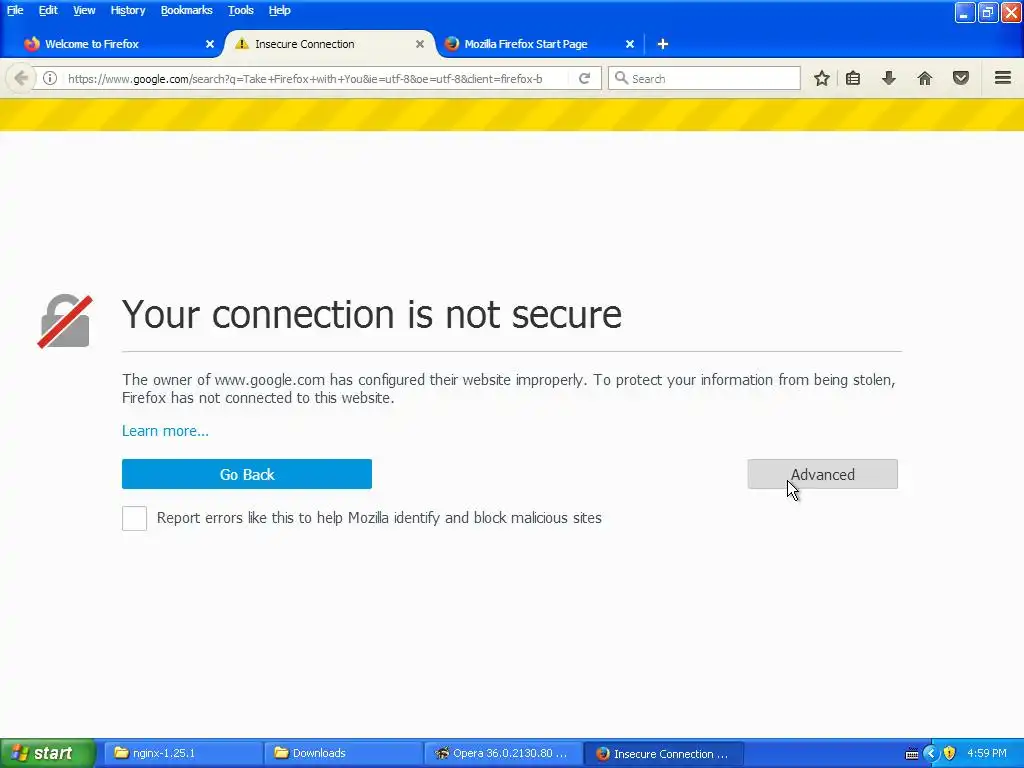Minimize the Firefox window
This screenshot has height=768, width=1024.
[964, 12]
